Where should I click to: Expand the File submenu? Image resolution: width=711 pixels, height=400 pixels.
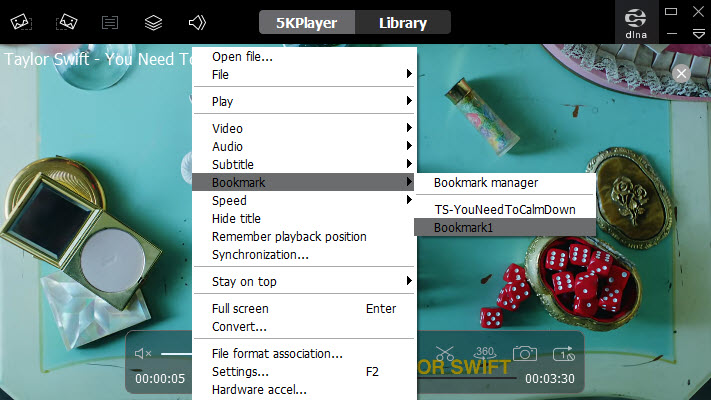pyautogui.click(x=304, y=74)
